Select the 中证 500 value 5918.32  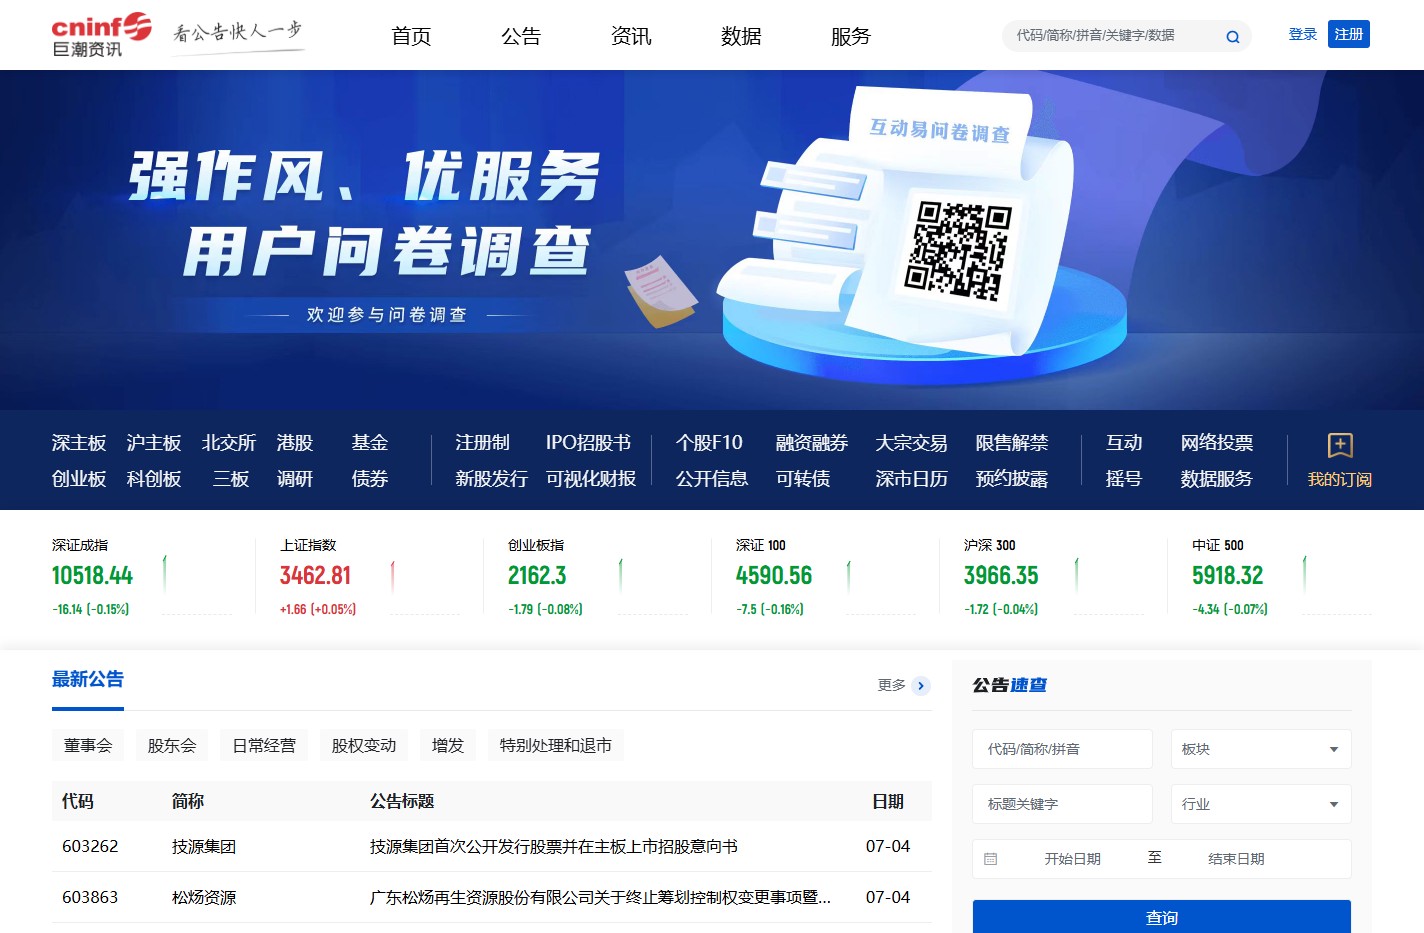point(1228,576)
